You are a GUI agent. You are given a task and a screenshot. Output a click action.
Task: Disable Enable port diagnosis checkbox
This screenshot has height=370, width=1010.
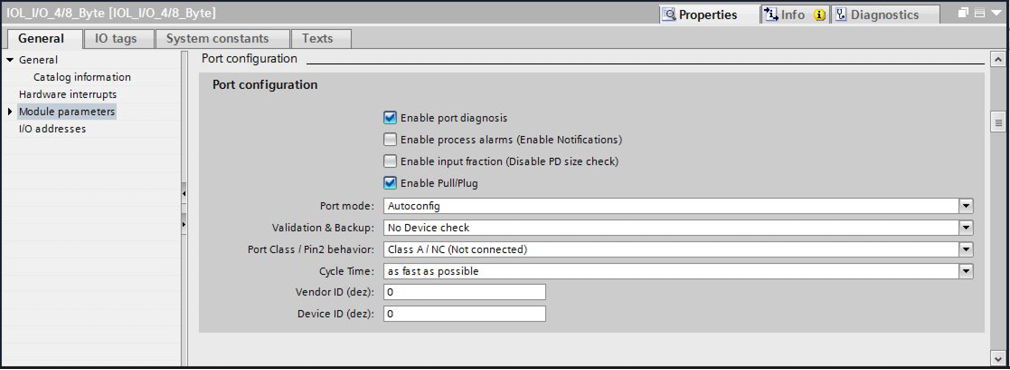click(x=390, y=118)
